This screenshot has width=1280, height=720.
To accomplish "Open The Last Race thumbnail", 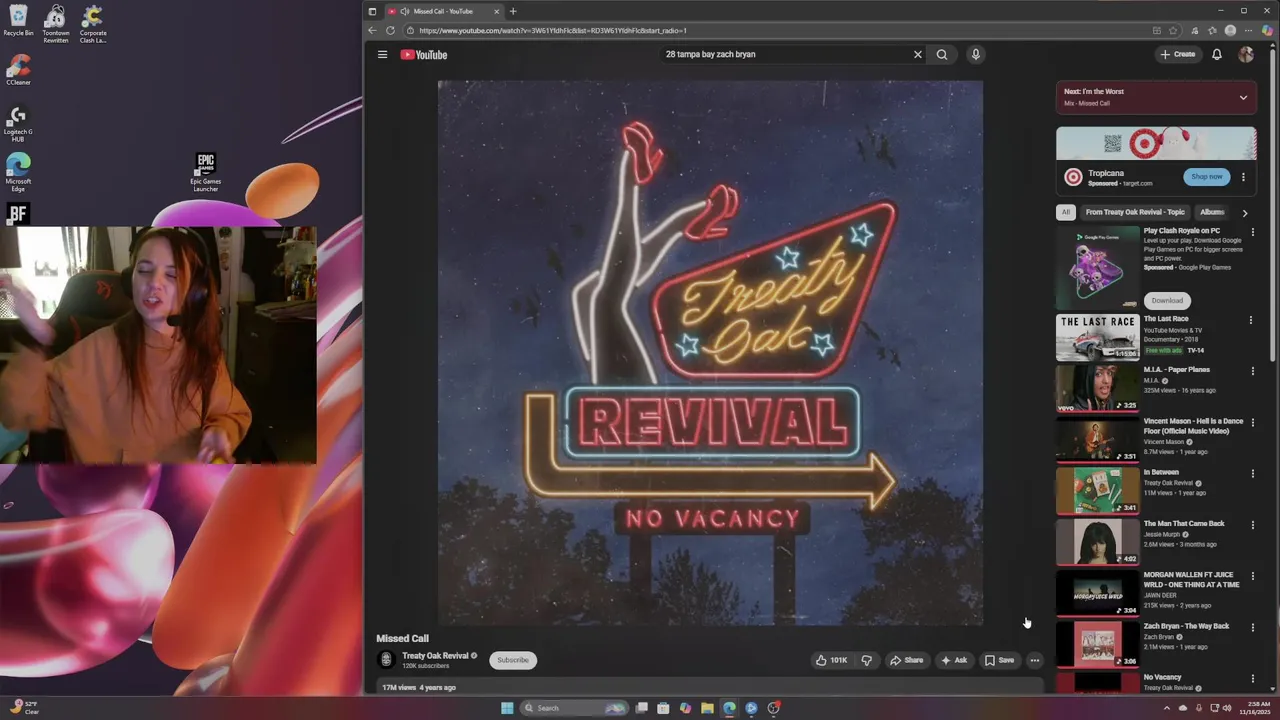I will click(1098, 337).
